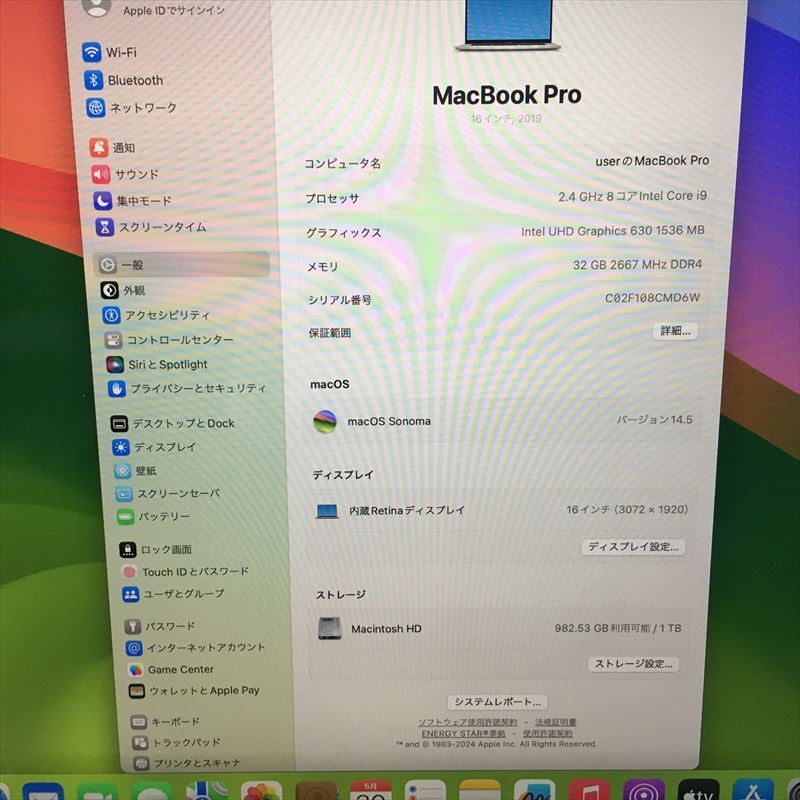Screen dimensions: 800x800
Task: Open the ENERGY STAR準拠 link
Action: pos(463,734)
